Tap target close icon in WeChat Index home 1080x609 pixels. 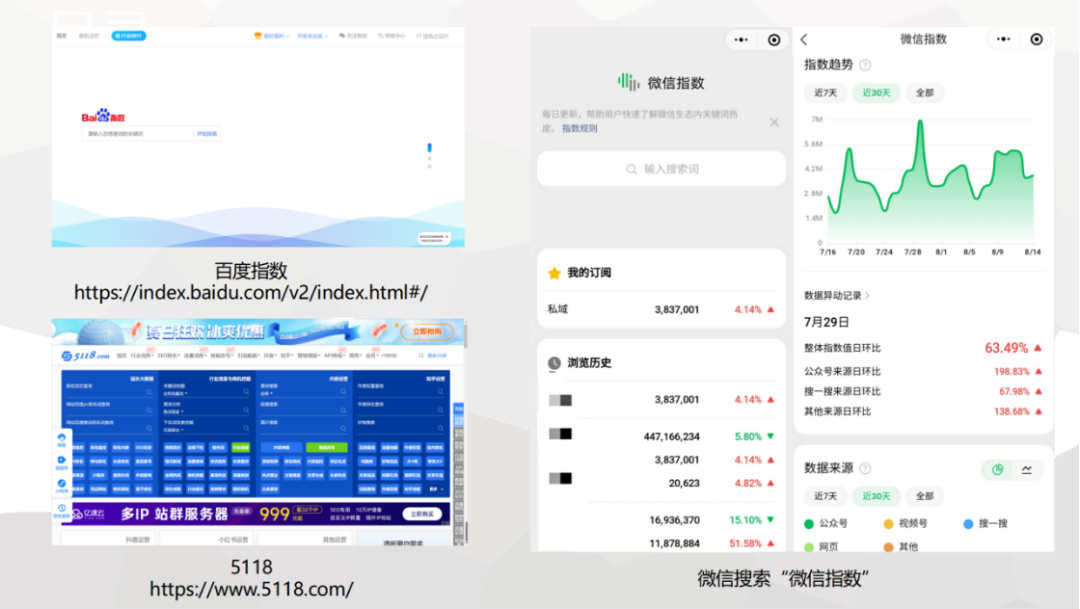point(774,40)
